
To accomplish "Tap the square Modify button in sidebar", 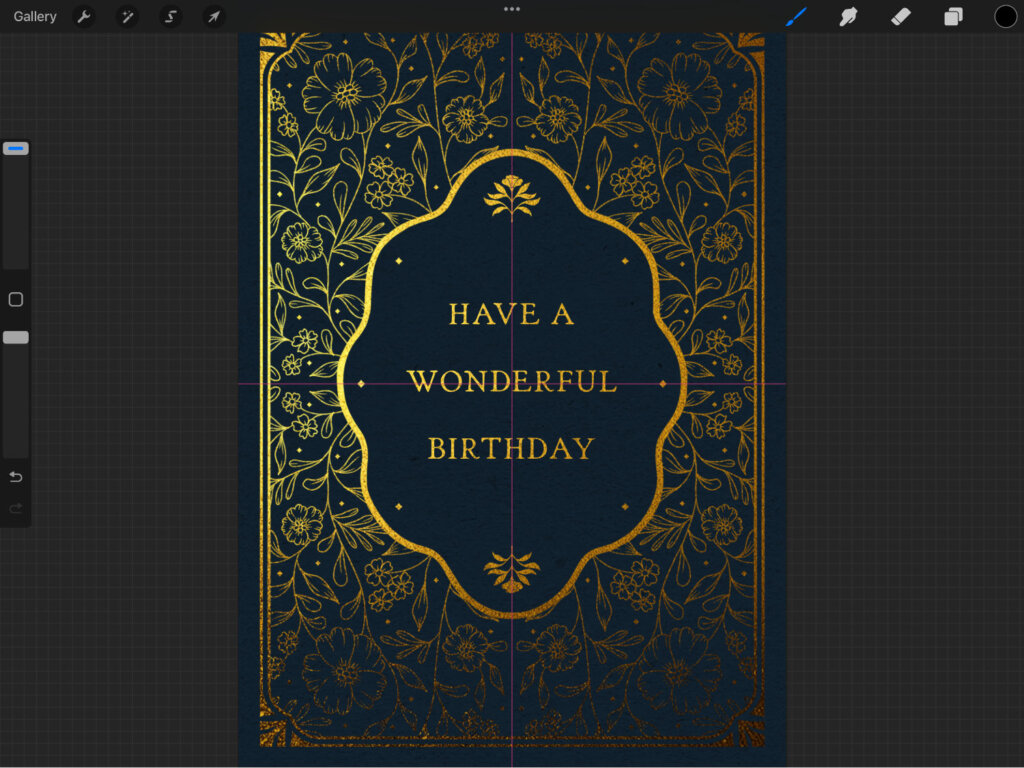I will pyautogui.click(x=16, y=300).
